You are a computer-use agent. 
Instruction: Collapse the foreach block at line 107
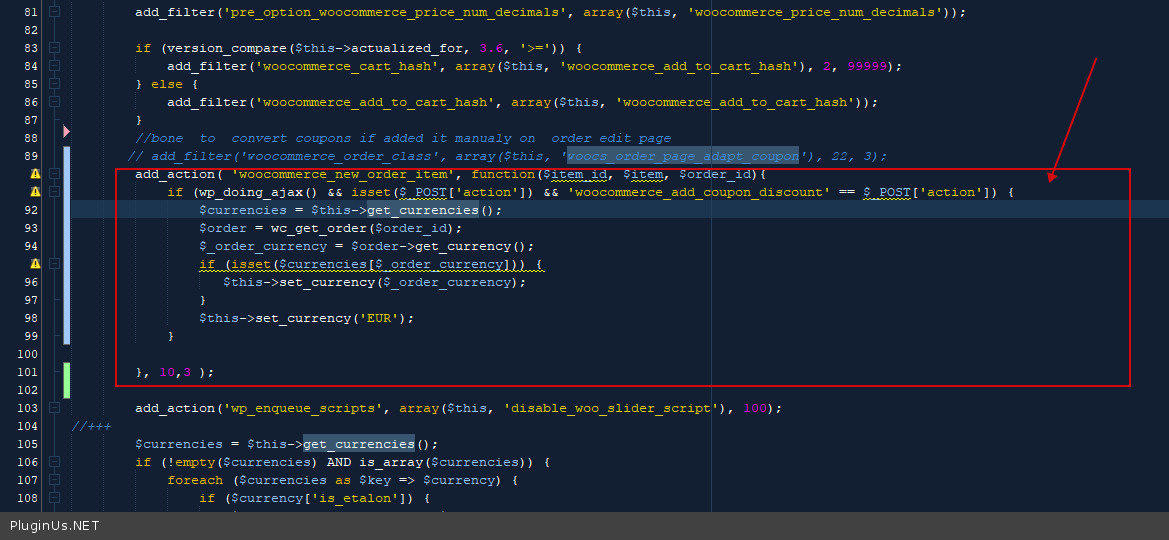55,480
